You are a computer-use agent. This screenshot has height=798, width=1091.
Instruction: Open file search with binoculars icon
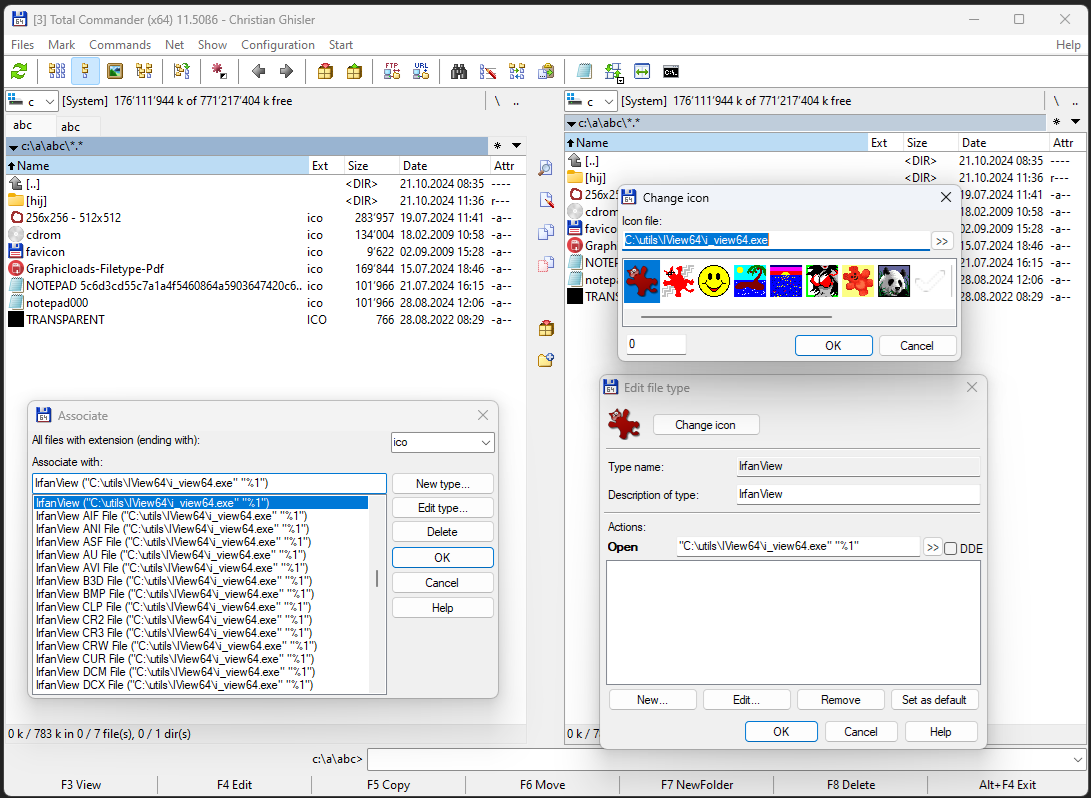coord(459,71)
